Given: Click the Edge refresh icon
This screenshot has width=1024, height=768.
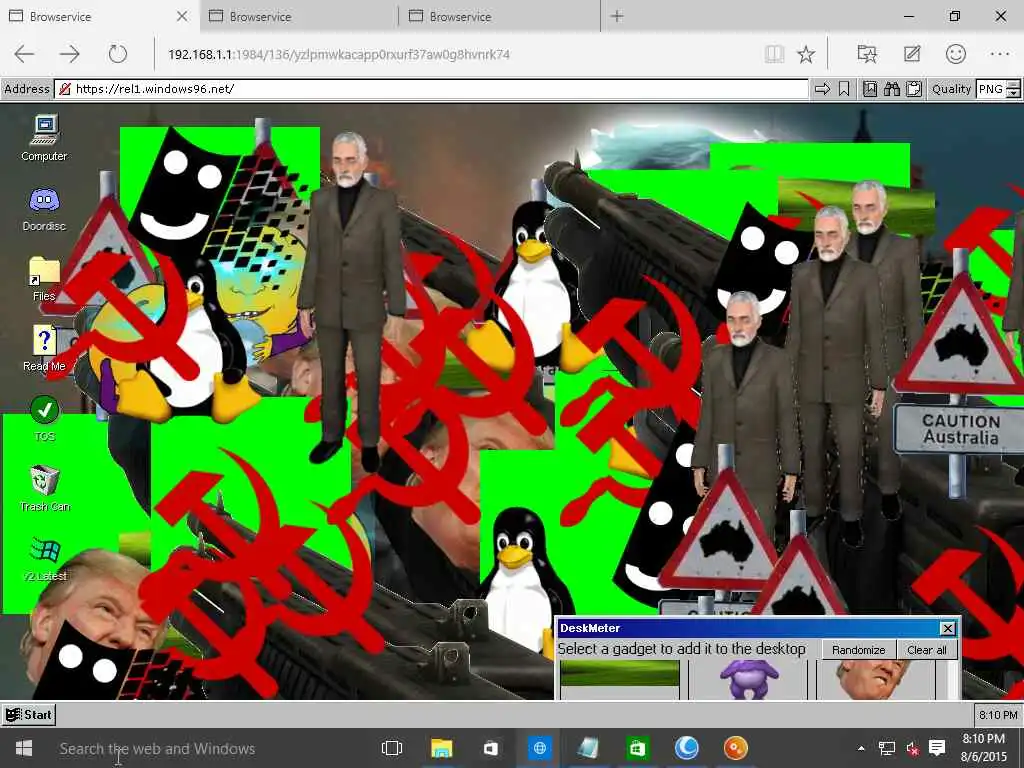Looking at the screenshot, I should 118,54.
